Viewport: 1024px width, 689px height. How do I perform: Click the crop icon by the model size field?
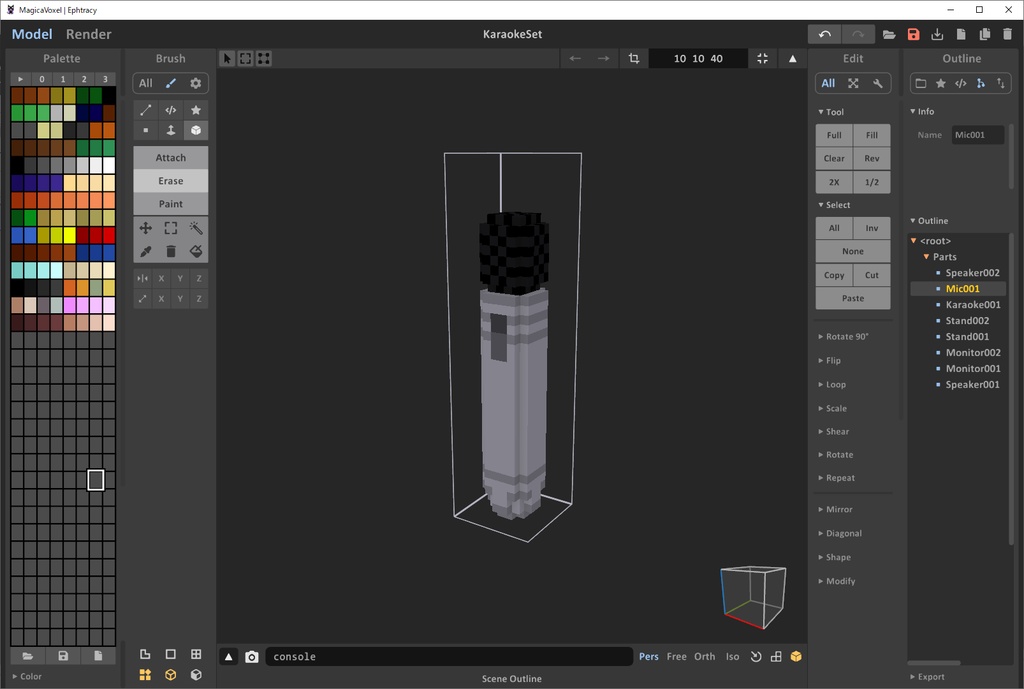(633, 59)
